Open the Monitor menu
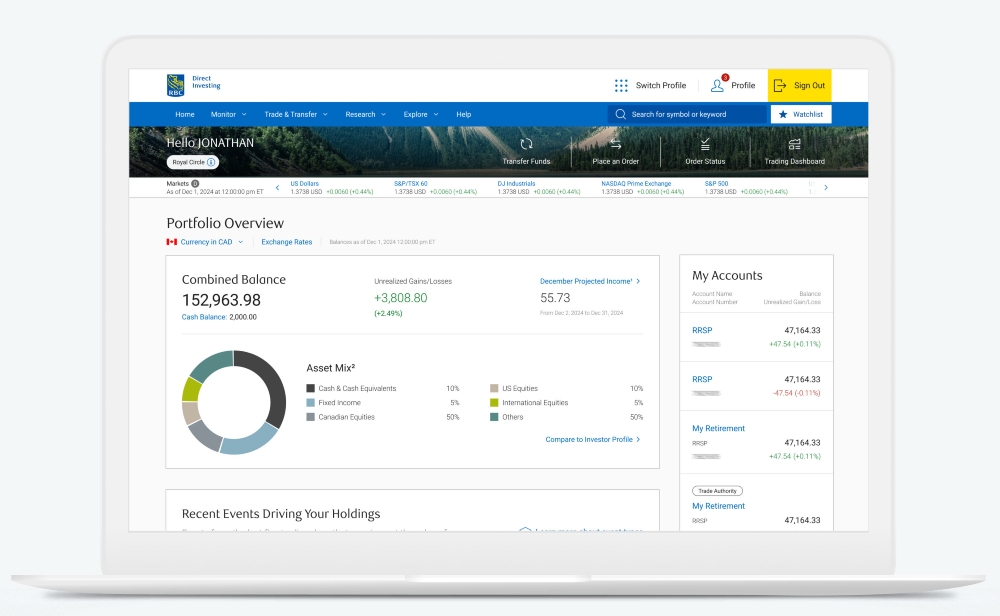This screenshot has width=1000, height=616. coord(223,114)
